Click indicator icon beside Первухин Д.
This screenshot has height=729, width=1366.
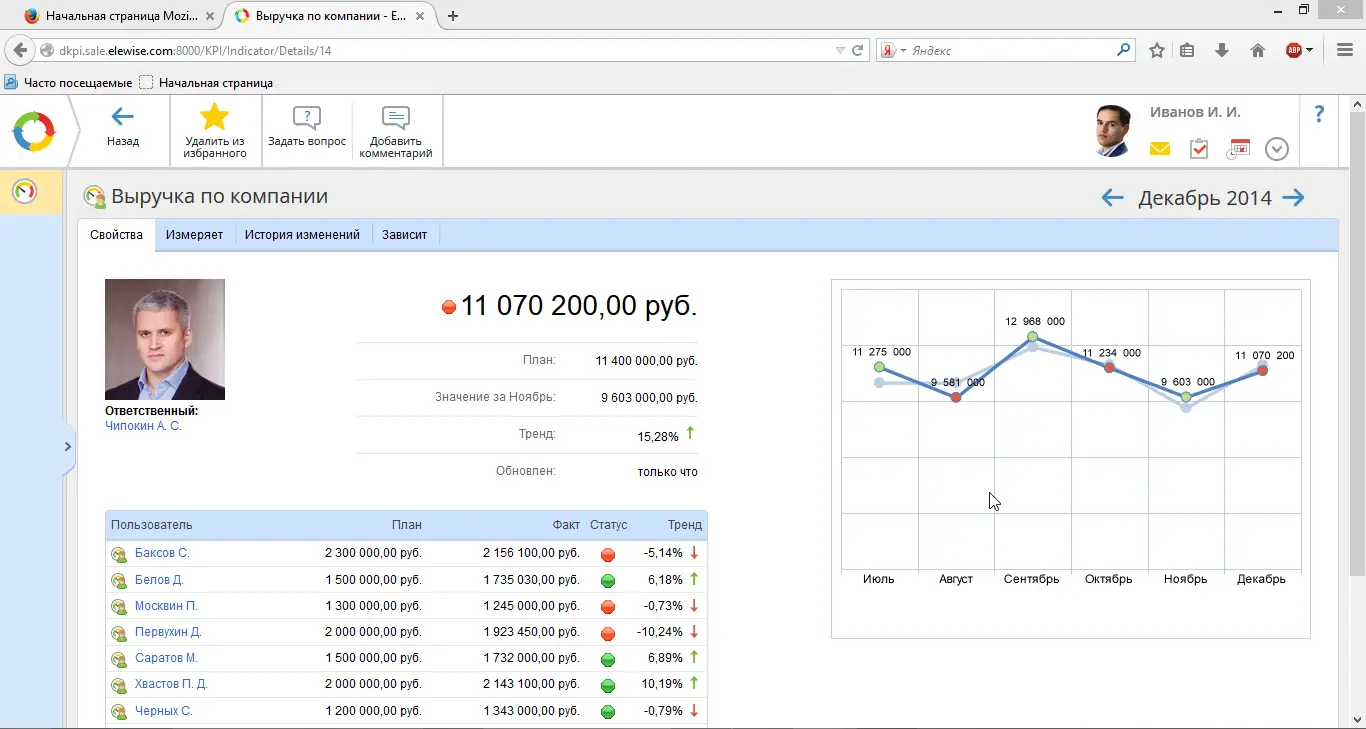coord(119,633)
